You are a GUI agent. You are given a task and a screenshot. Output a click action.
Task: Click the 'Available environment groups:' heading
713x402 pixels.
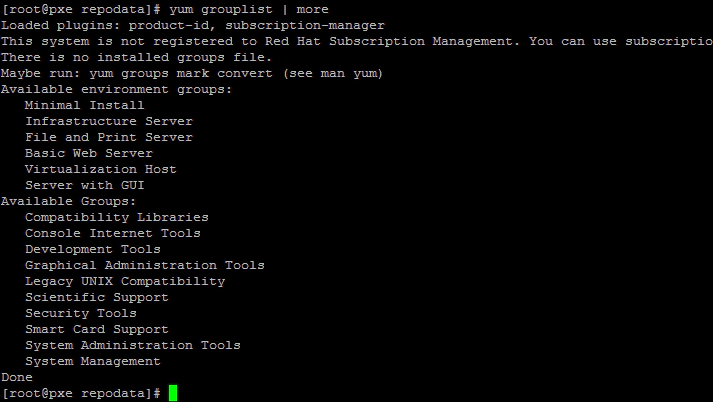coord(116,89)
